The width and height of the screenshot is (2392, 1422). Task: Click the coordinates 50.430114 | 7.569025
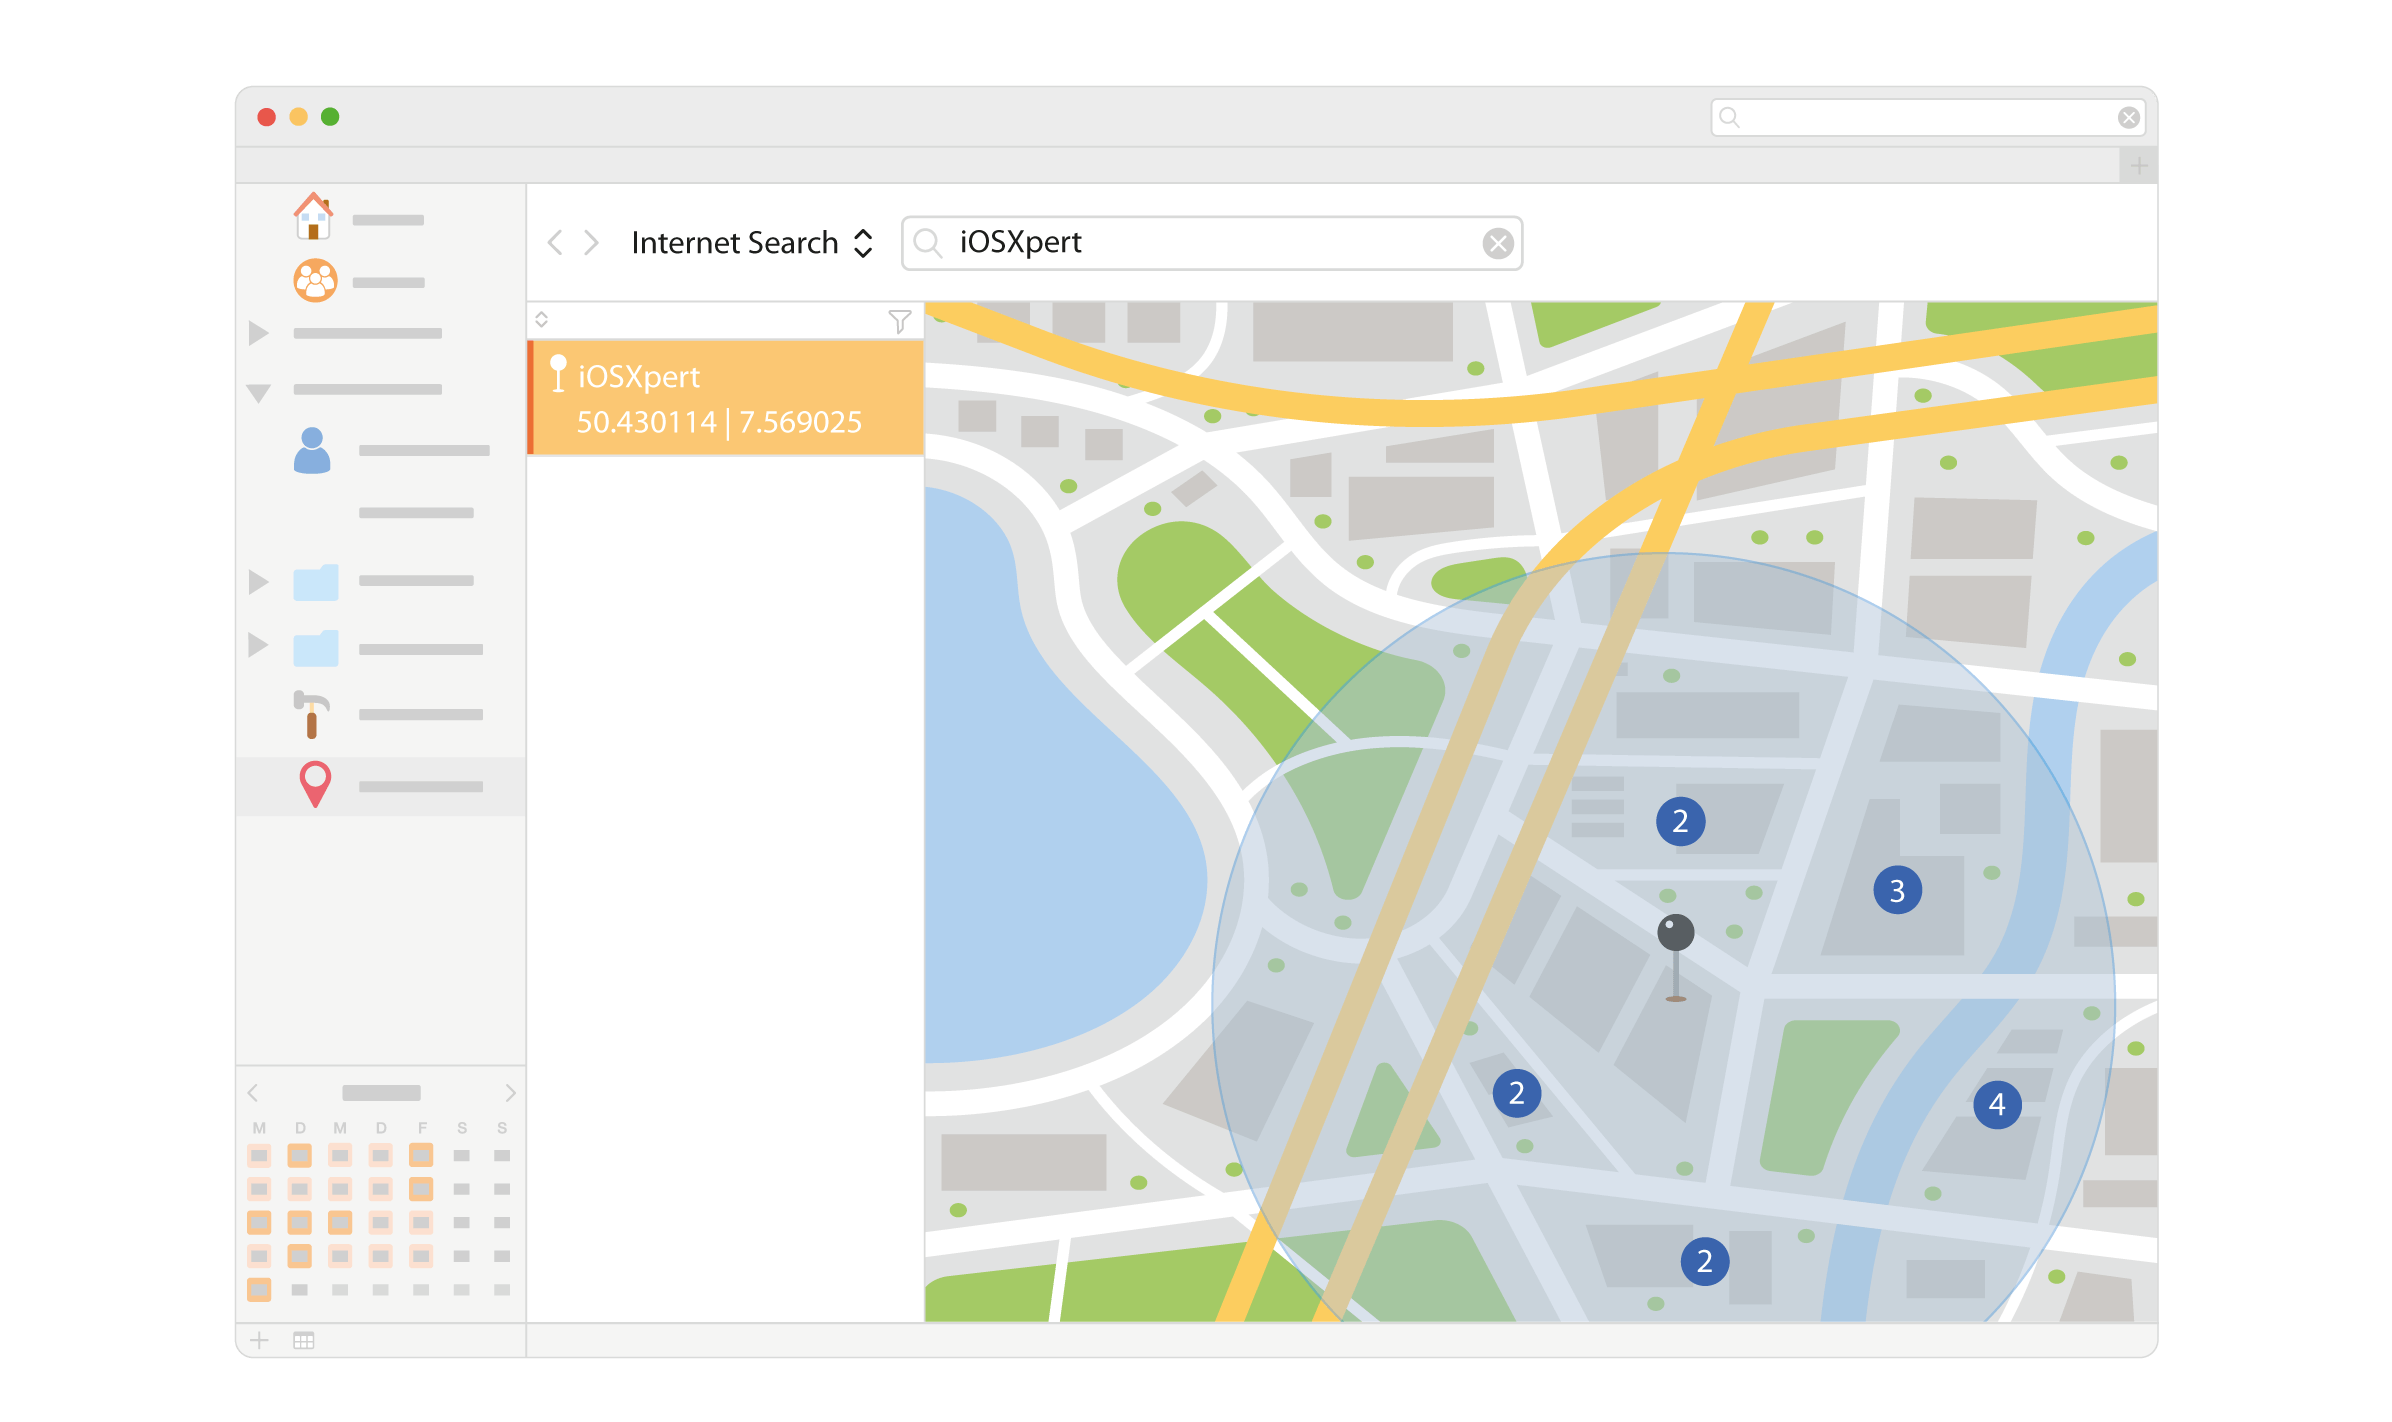(718, 422)
